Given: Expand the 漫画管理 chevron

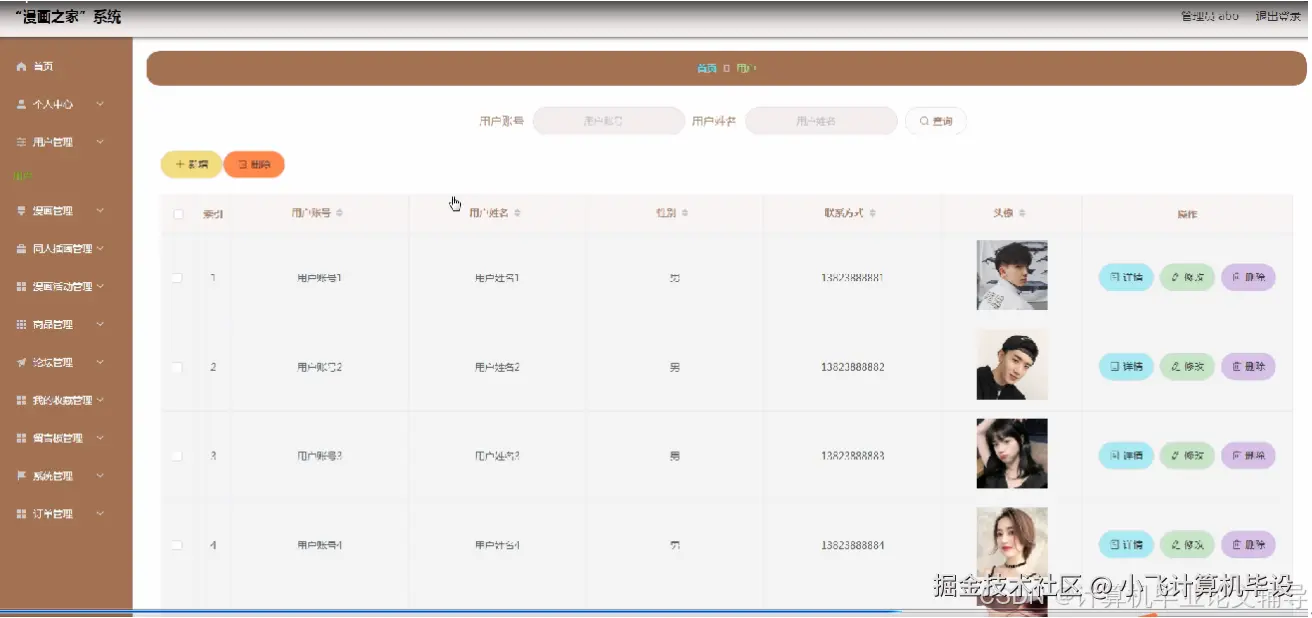Looking at the screenshot, I should [100, 211].
